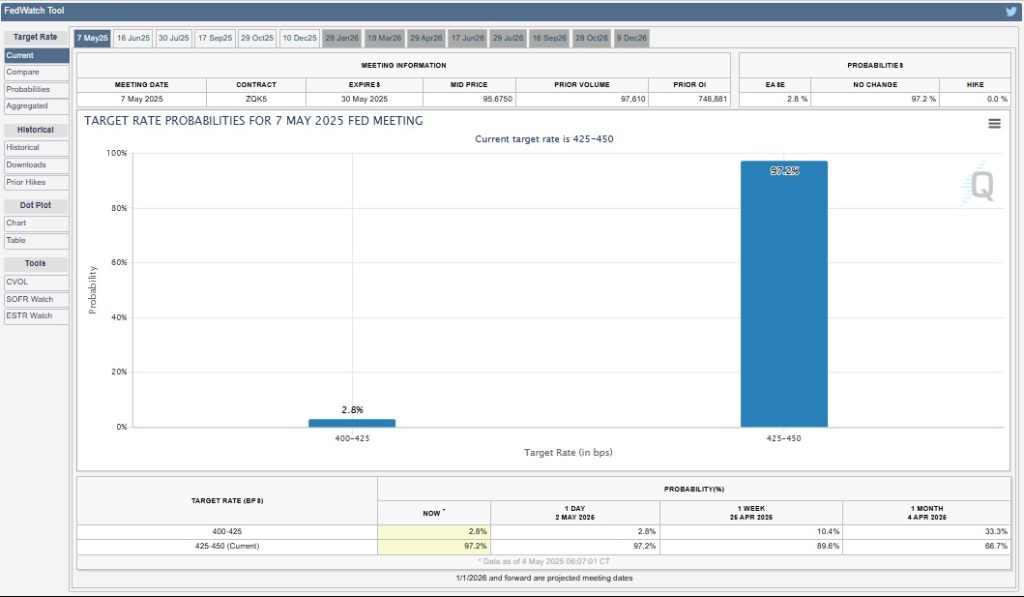Screen dimensions: 1024x597
Task: Go to Historical data page
Action: pyautogui.click(x=36, y=148)
